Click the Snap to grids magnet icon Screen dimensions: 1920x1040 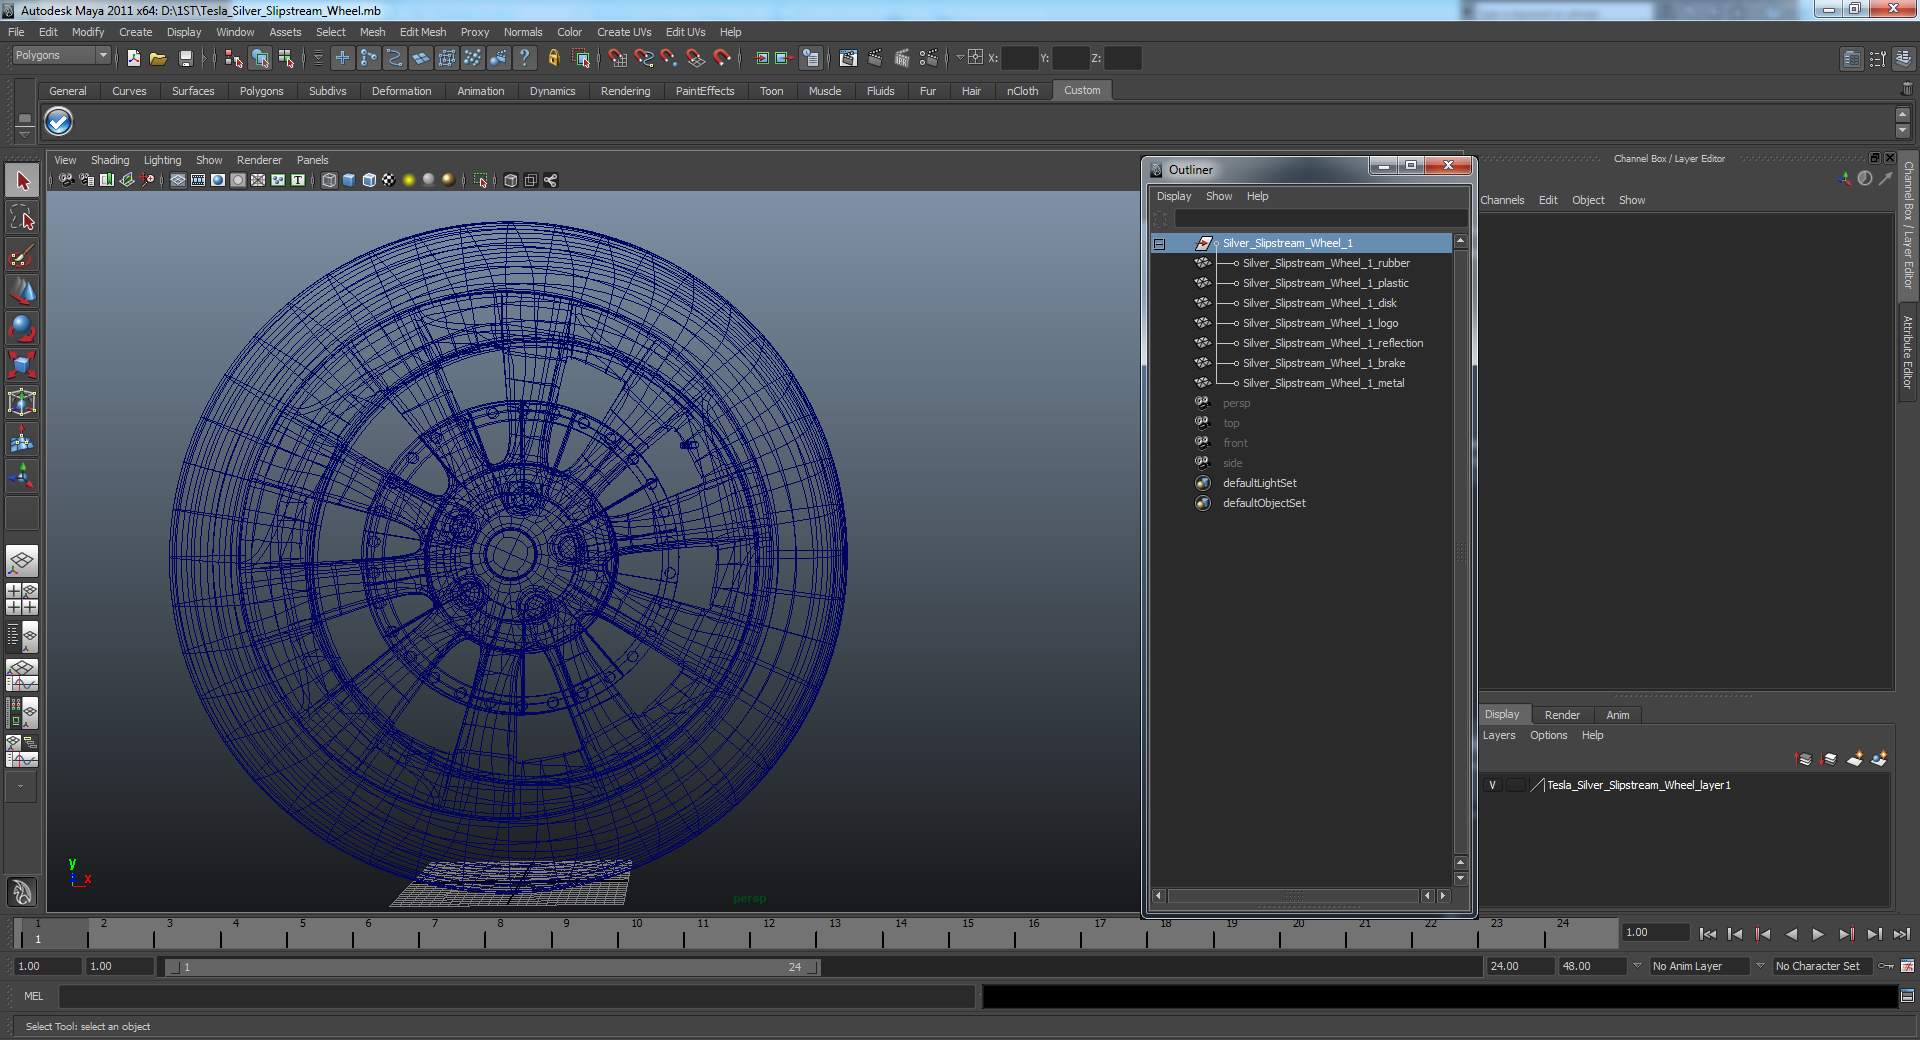pos(618,58)
